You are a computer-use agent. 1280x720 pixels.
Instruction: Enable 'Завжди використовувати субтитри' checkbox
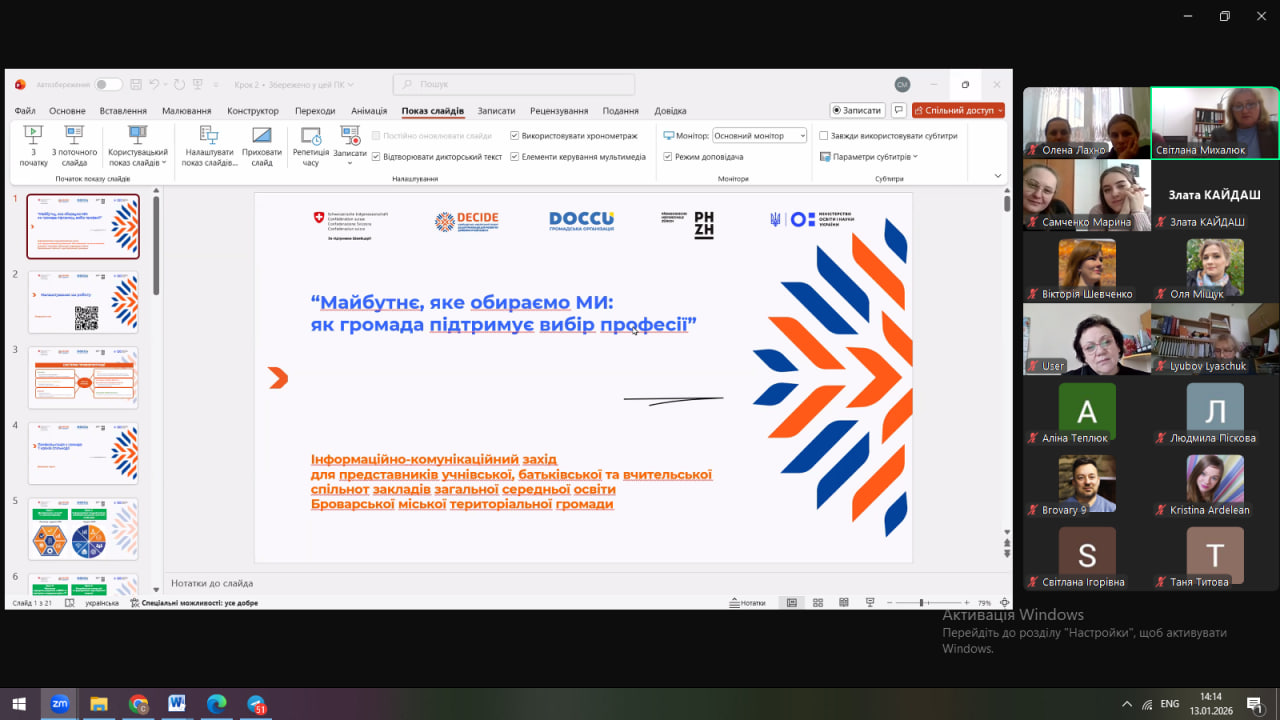(x=824, y=135)
